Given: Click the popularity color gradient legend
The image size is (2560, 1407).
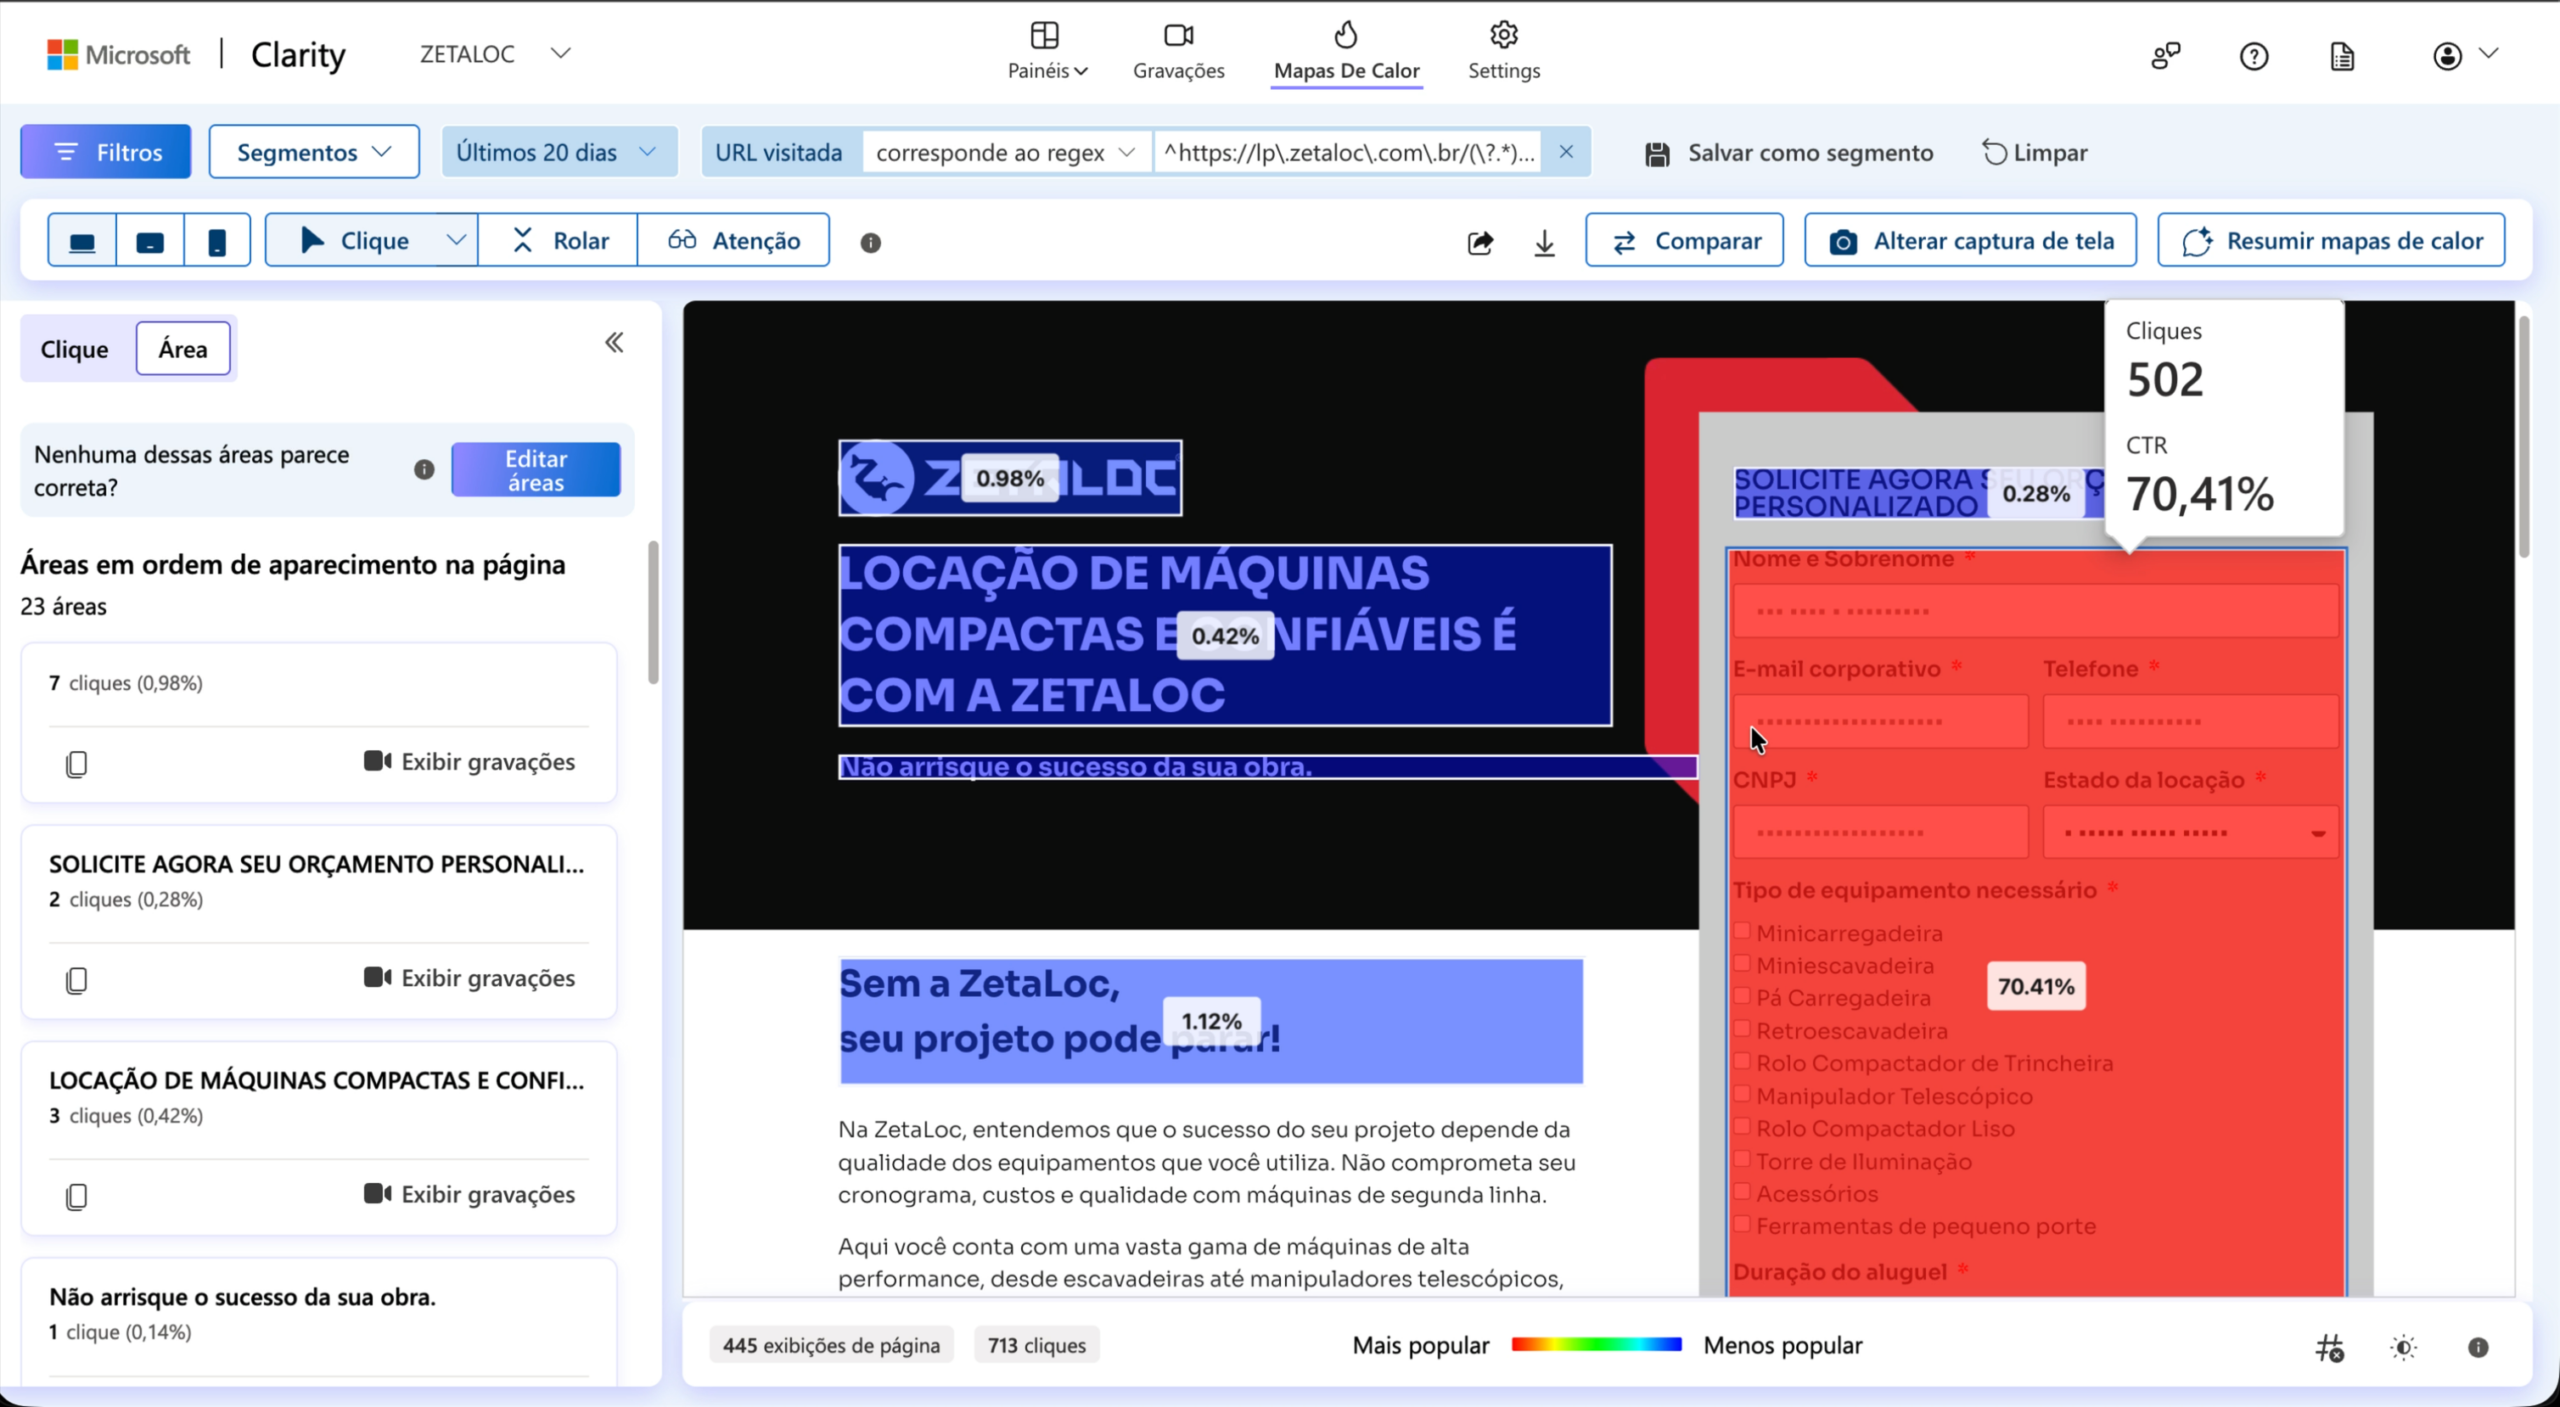Looking at the screenshot, I should coord(1596,1345).
